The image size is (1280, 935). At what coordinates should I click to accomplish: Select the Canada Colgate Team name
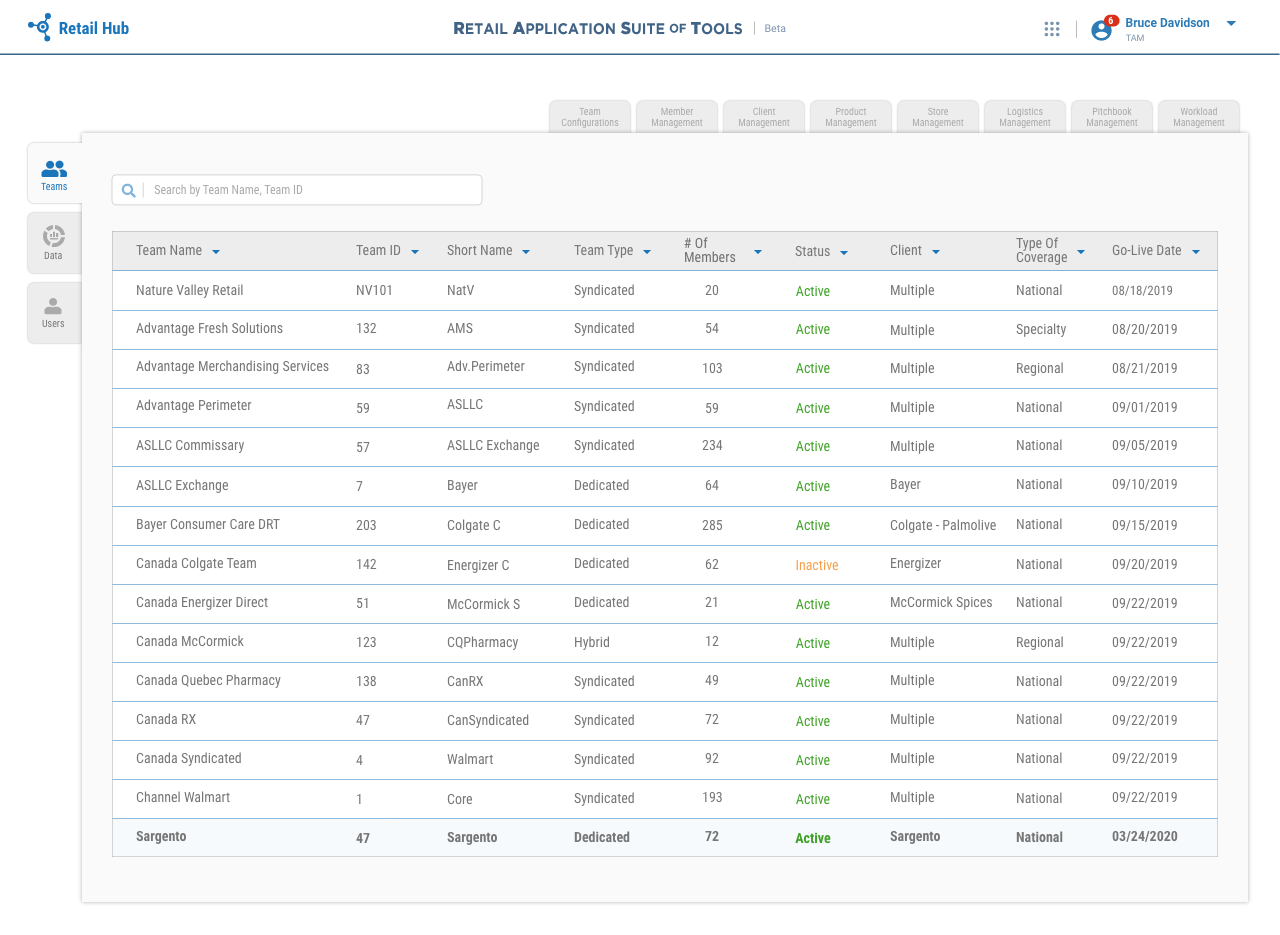(x=196, y=564)
